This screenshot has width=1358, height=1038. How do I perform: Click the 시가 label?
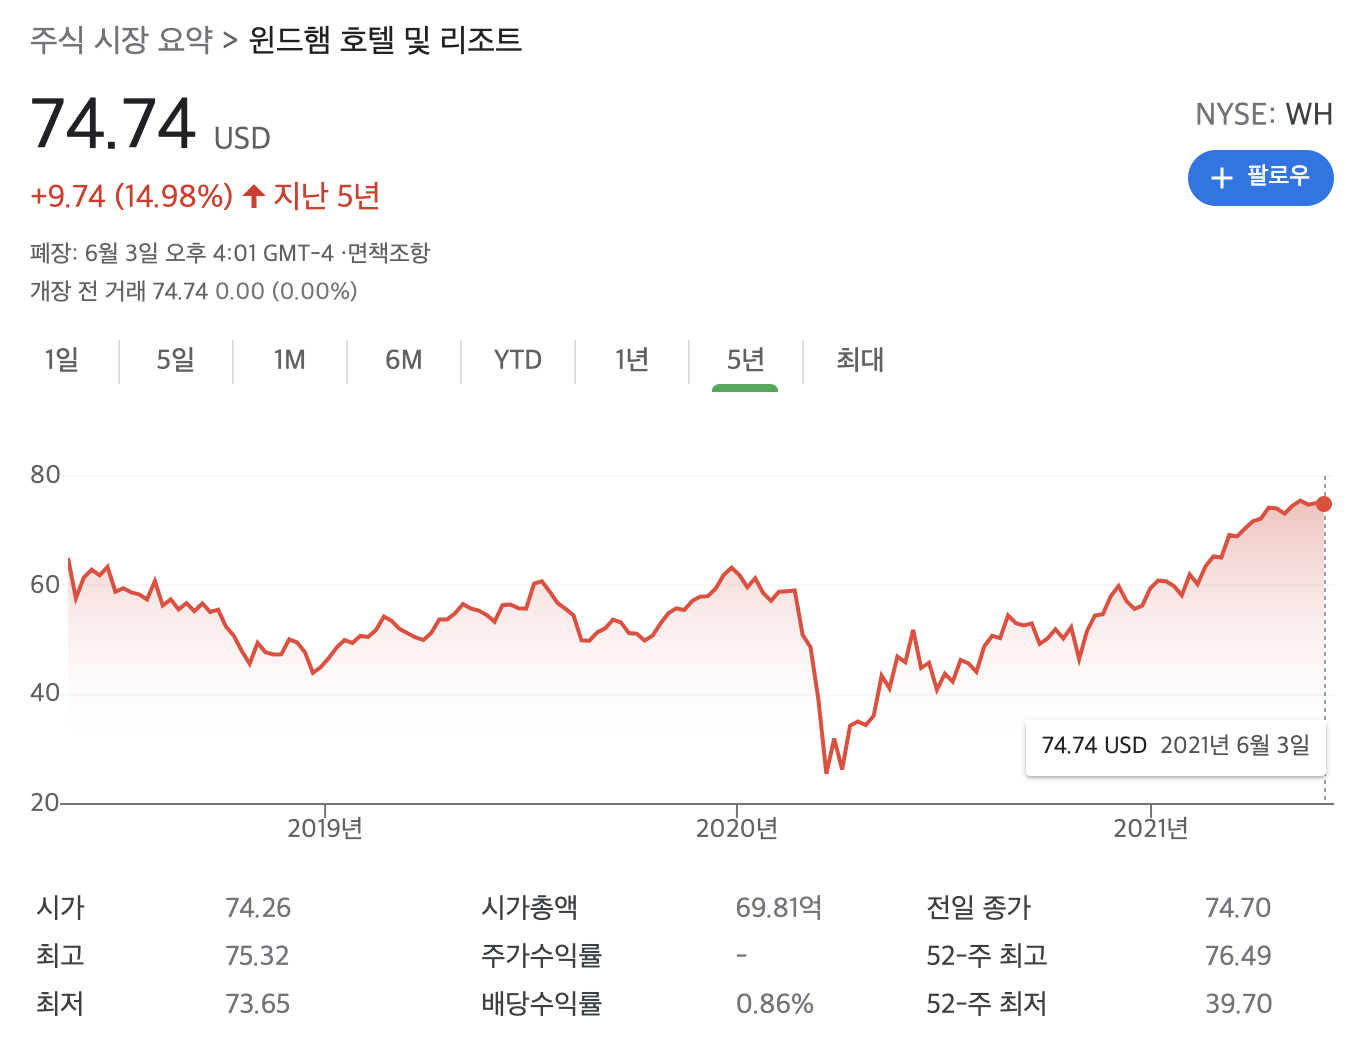[60, 908]
